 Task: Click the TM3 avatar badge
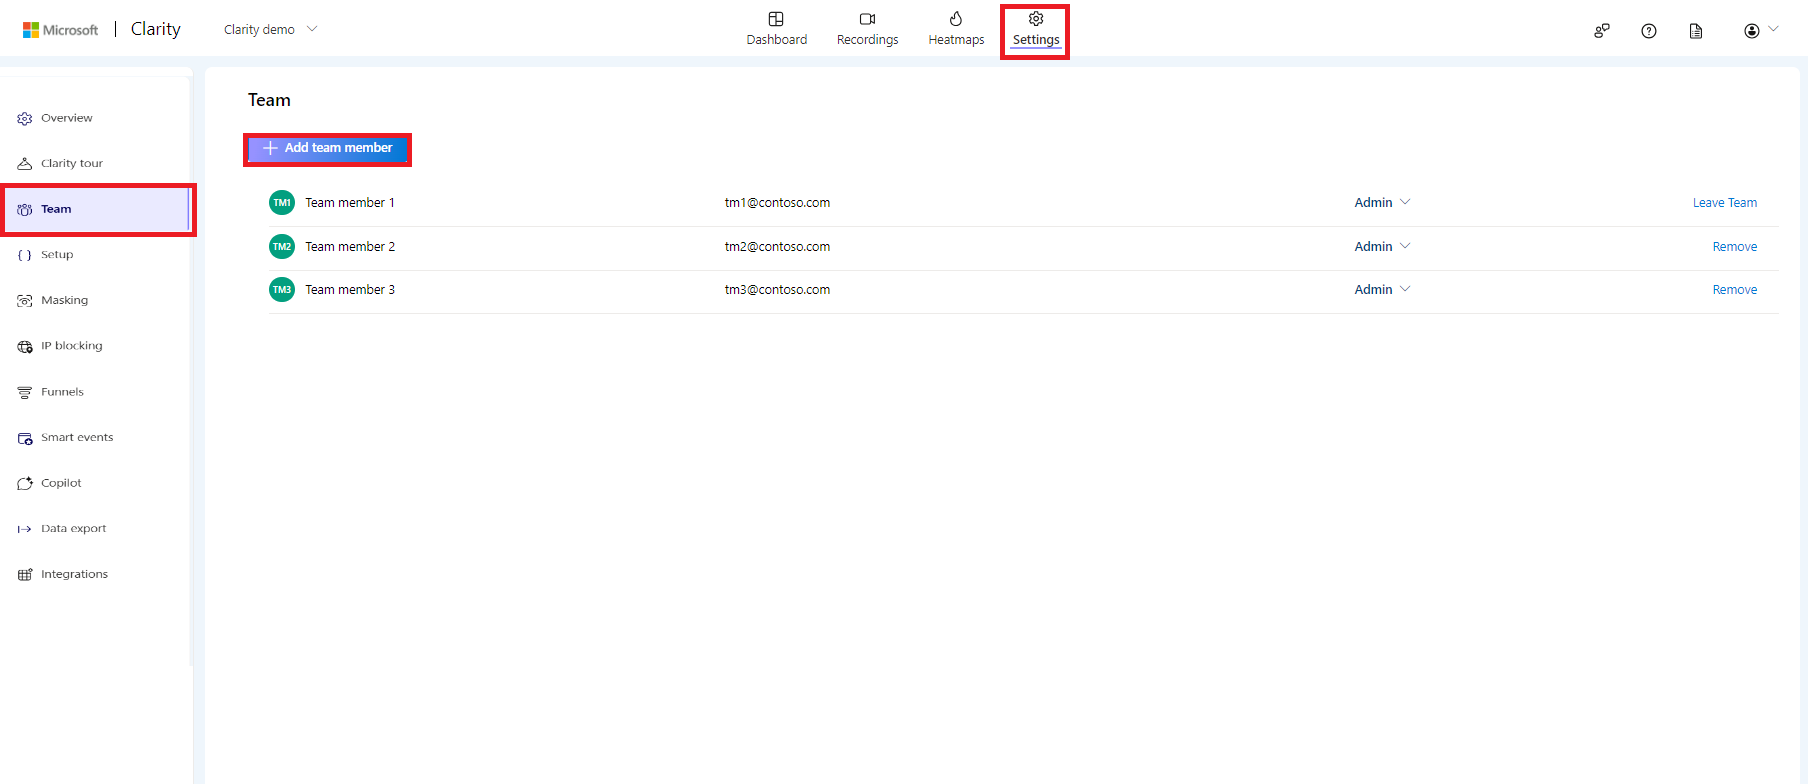pos(282,290)
